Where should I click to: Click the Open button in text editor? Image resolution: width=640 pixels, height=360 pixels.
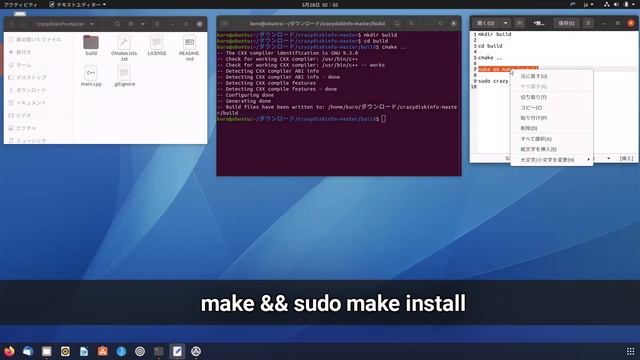click(485, 23)
